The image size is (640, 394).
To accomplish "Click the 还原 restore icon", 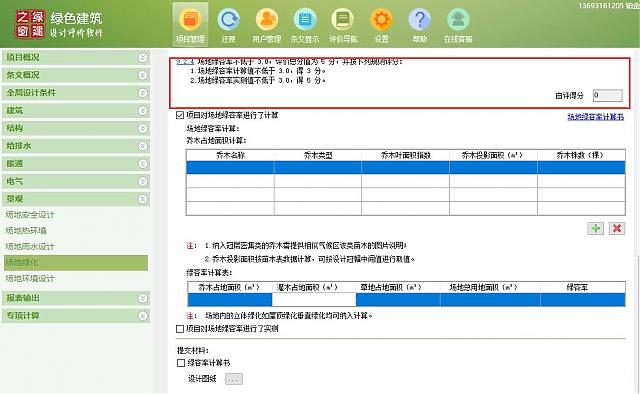I will tap(228, 20).
